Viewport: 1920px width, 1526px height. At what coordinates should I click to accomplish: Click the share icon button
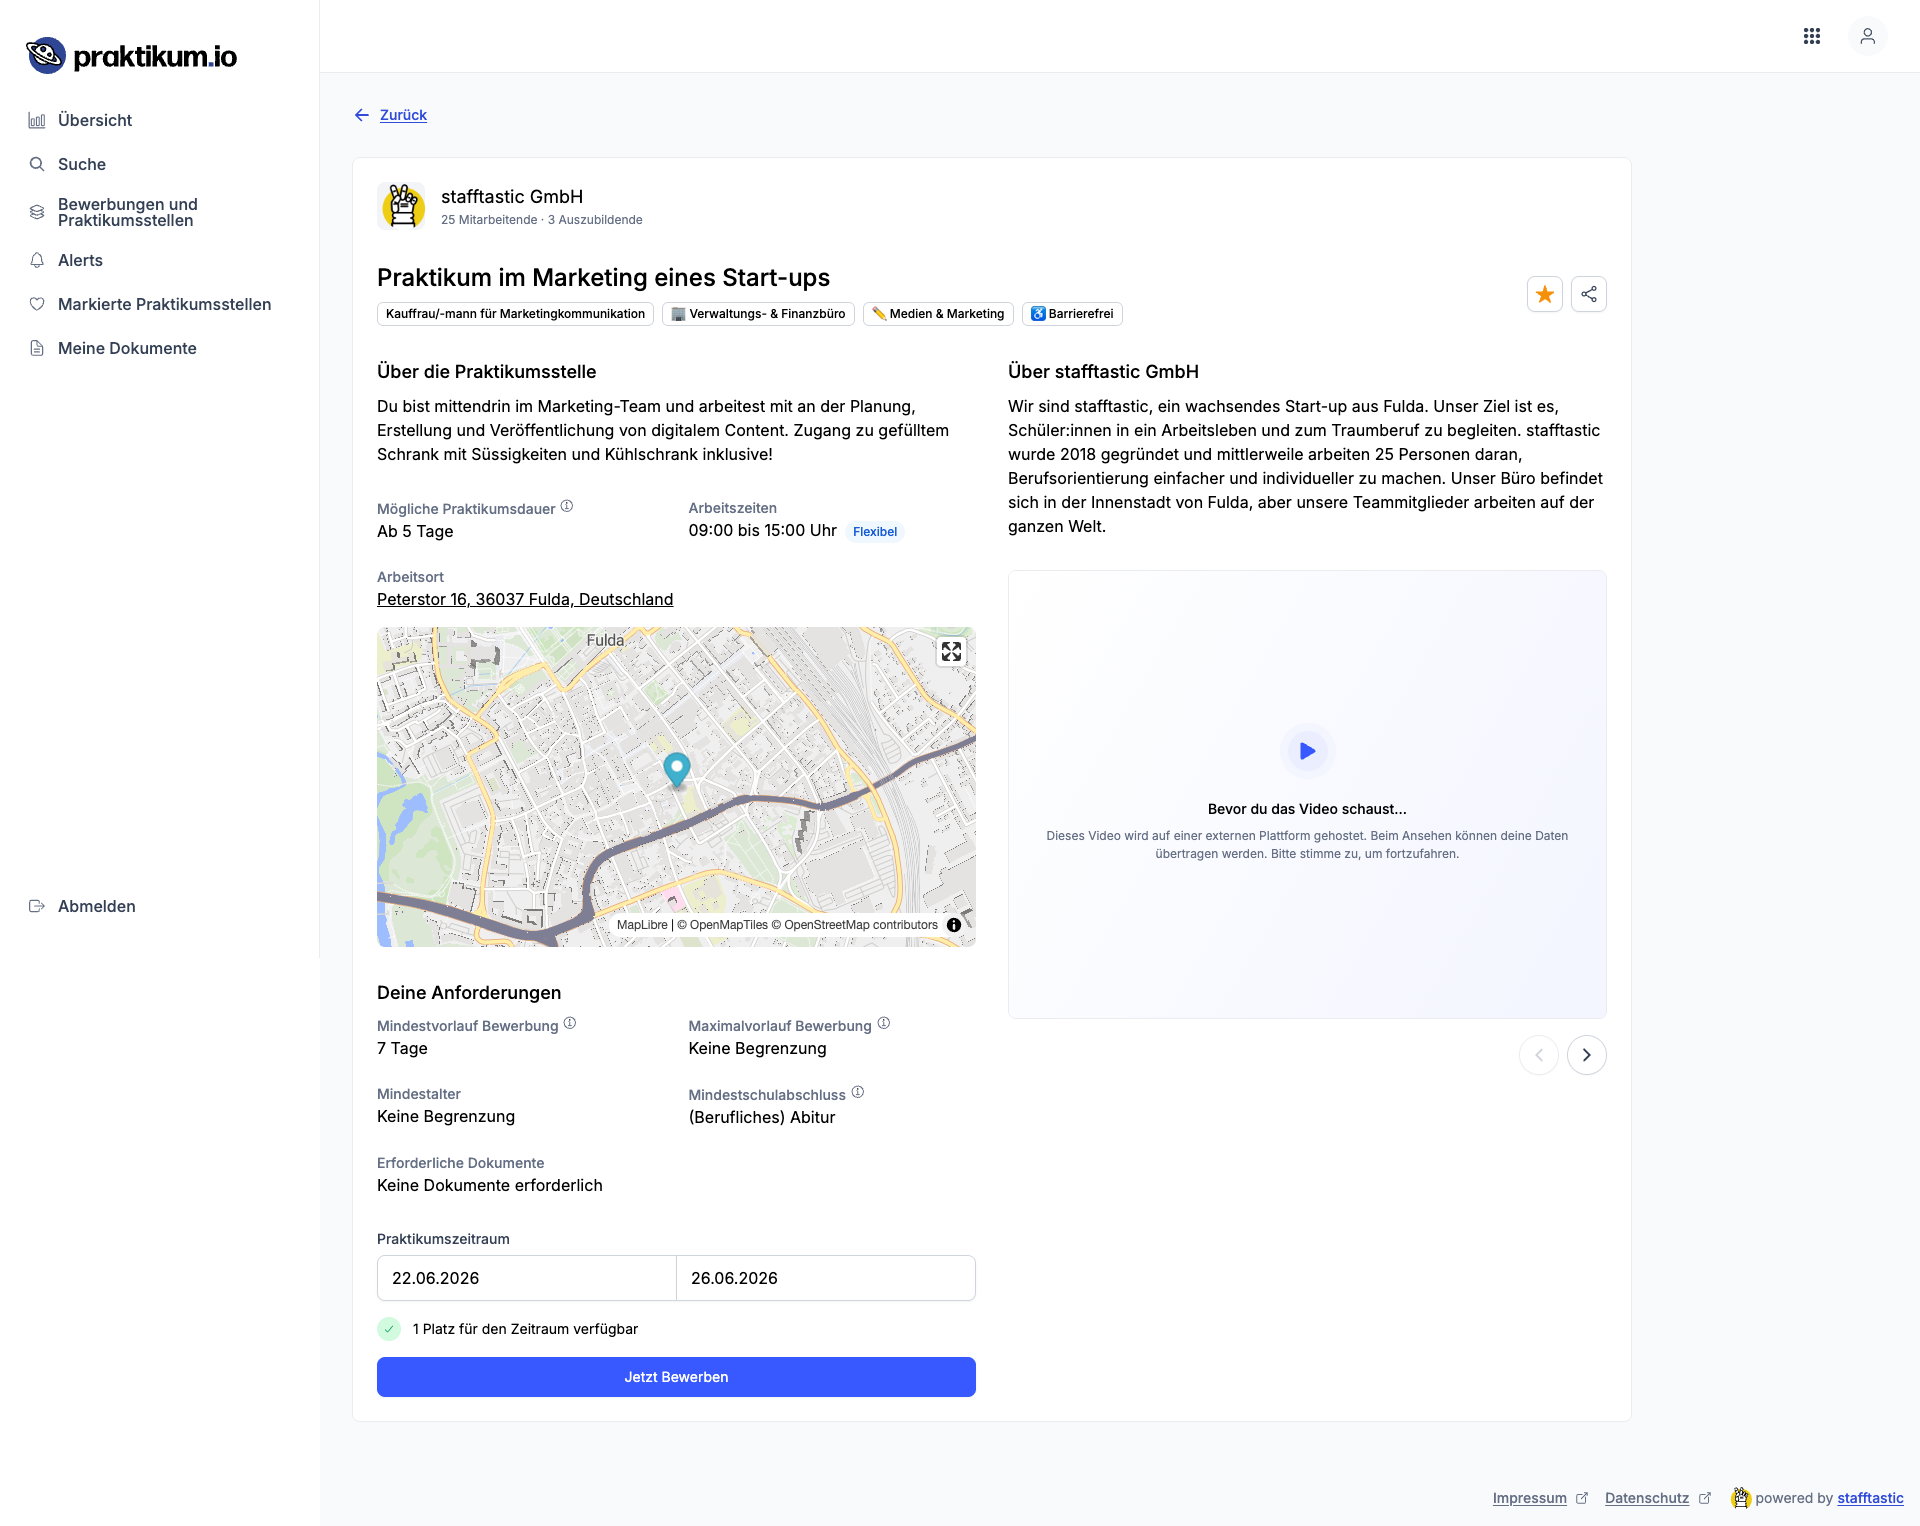(1588, 294)
